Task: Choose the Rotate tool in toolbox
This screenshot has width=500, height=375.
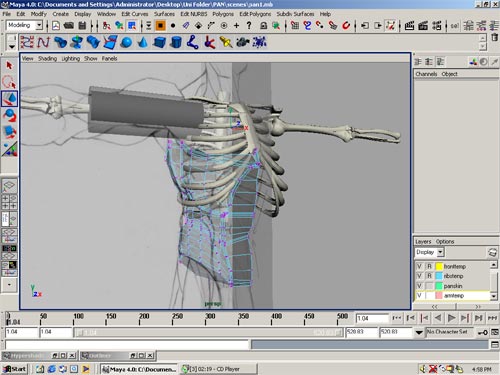Action: click(9, 115)
